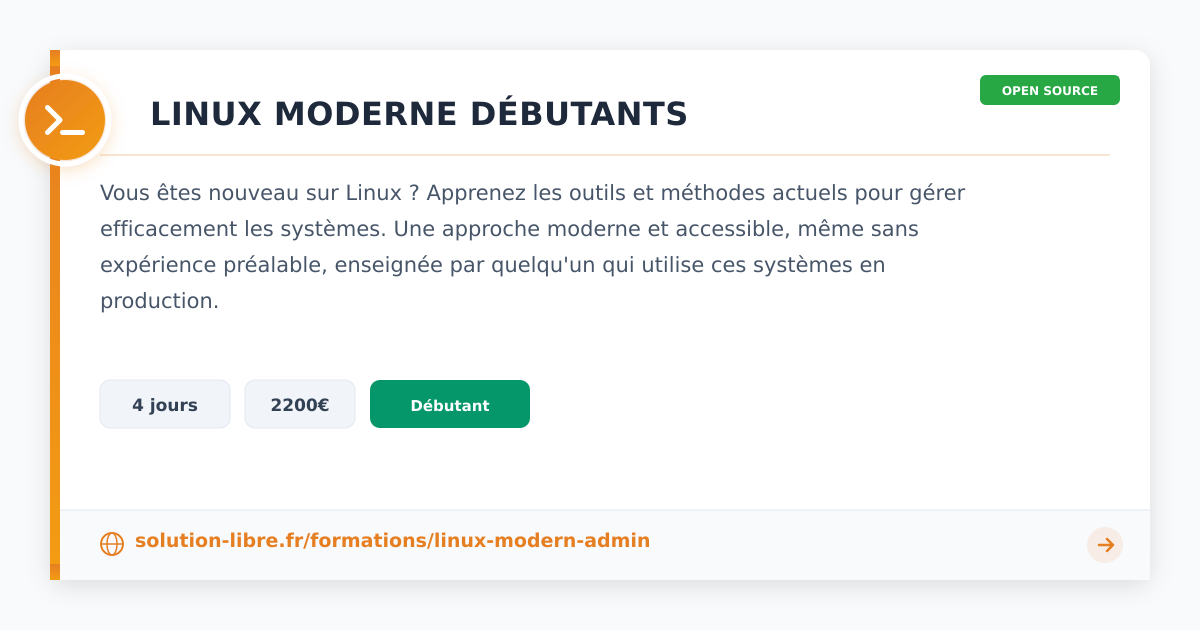Click the page background below the card
This screenshot has height=630, width=1200.
coord(600,606)
